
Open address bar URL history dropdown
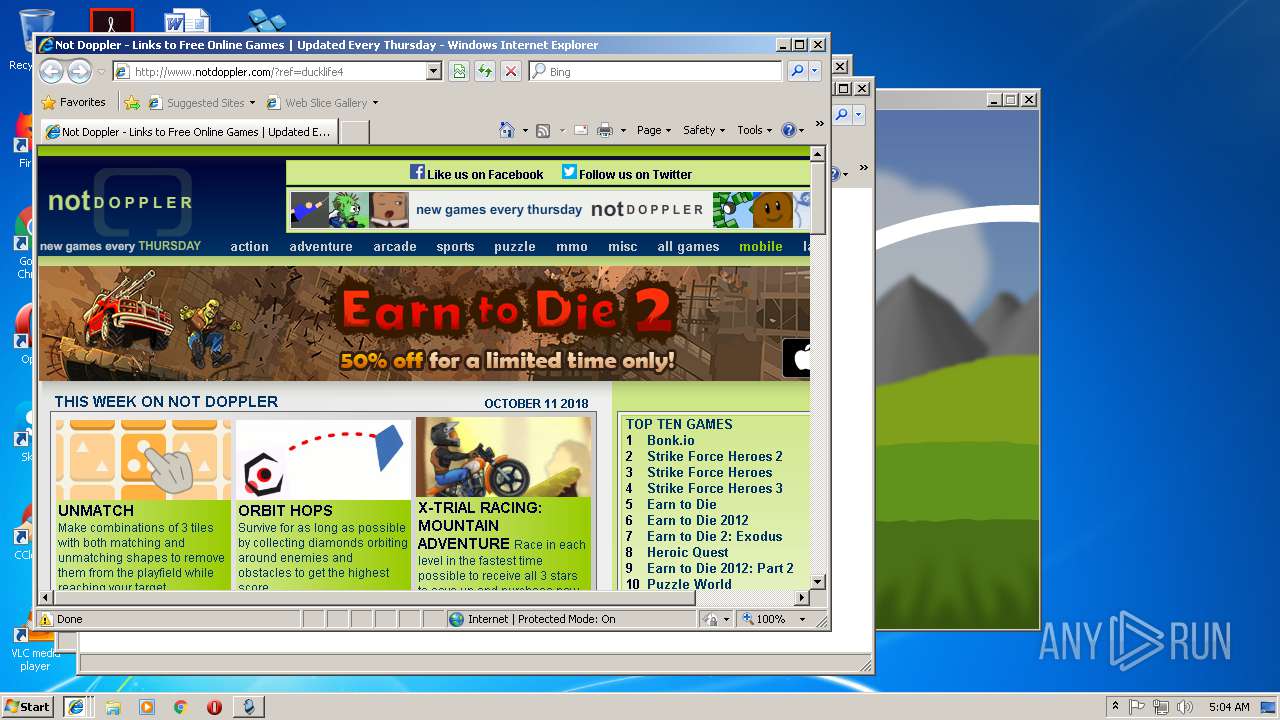tap(434, 71)
